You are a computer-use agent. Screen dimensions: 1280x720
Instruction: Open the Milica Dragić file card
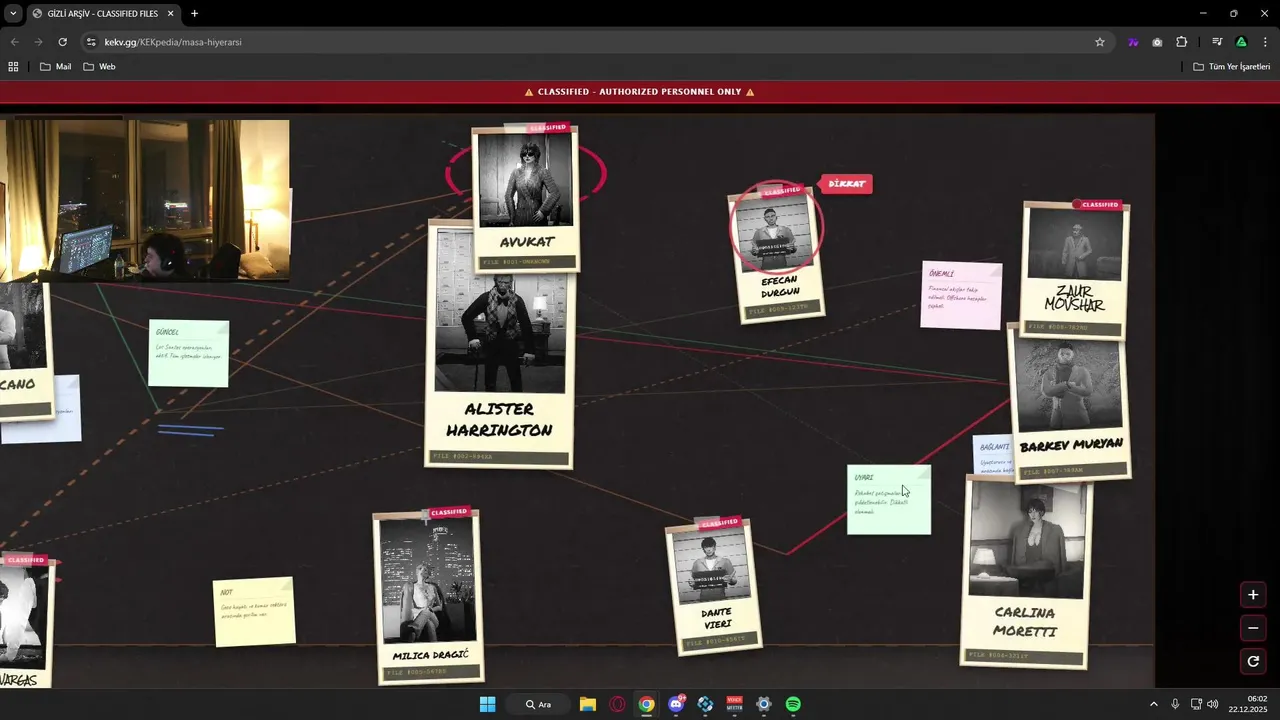(430, 598)
